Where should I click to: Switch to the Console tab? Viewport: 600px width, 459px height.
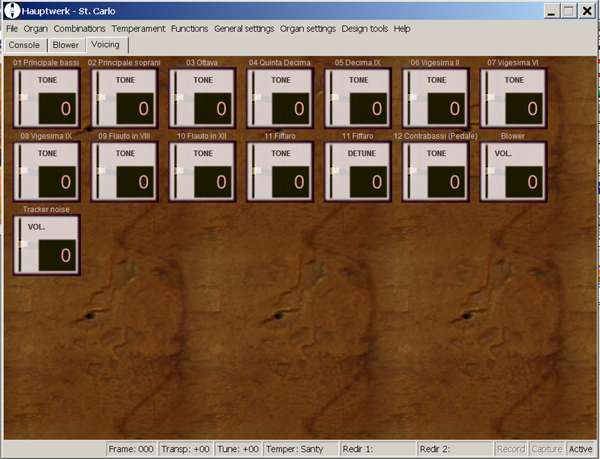[x=23, y=45]
